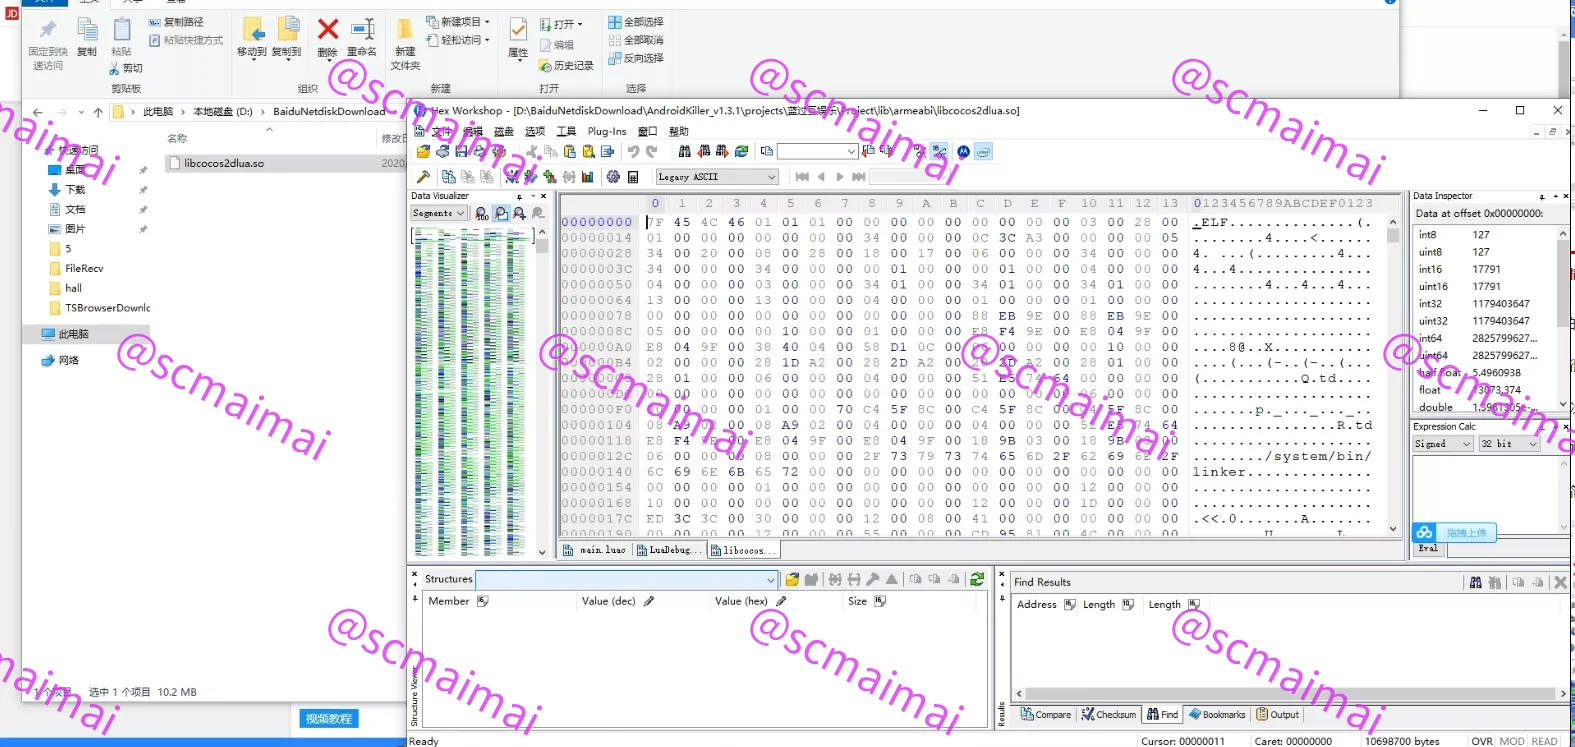Click the calculator icon in second toolbar
1575x747 pixels.
point(633,177)
